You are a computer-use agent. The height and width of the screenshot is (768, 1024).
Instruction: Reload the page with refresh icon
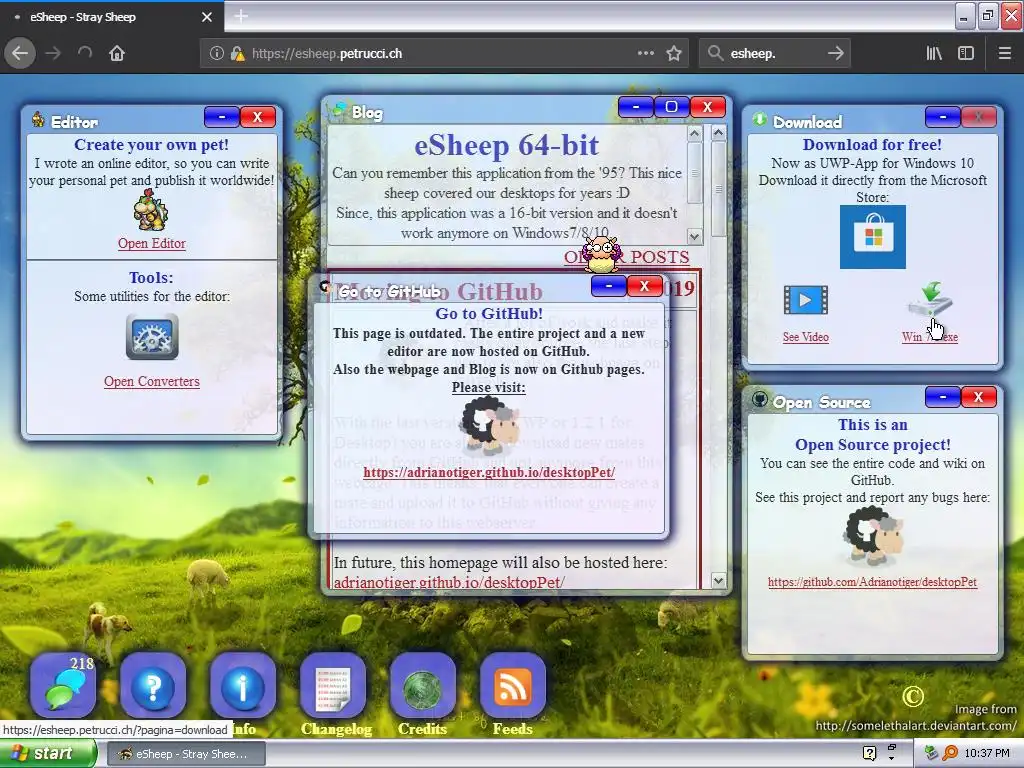pyautogui.click(x=85, y=54)
